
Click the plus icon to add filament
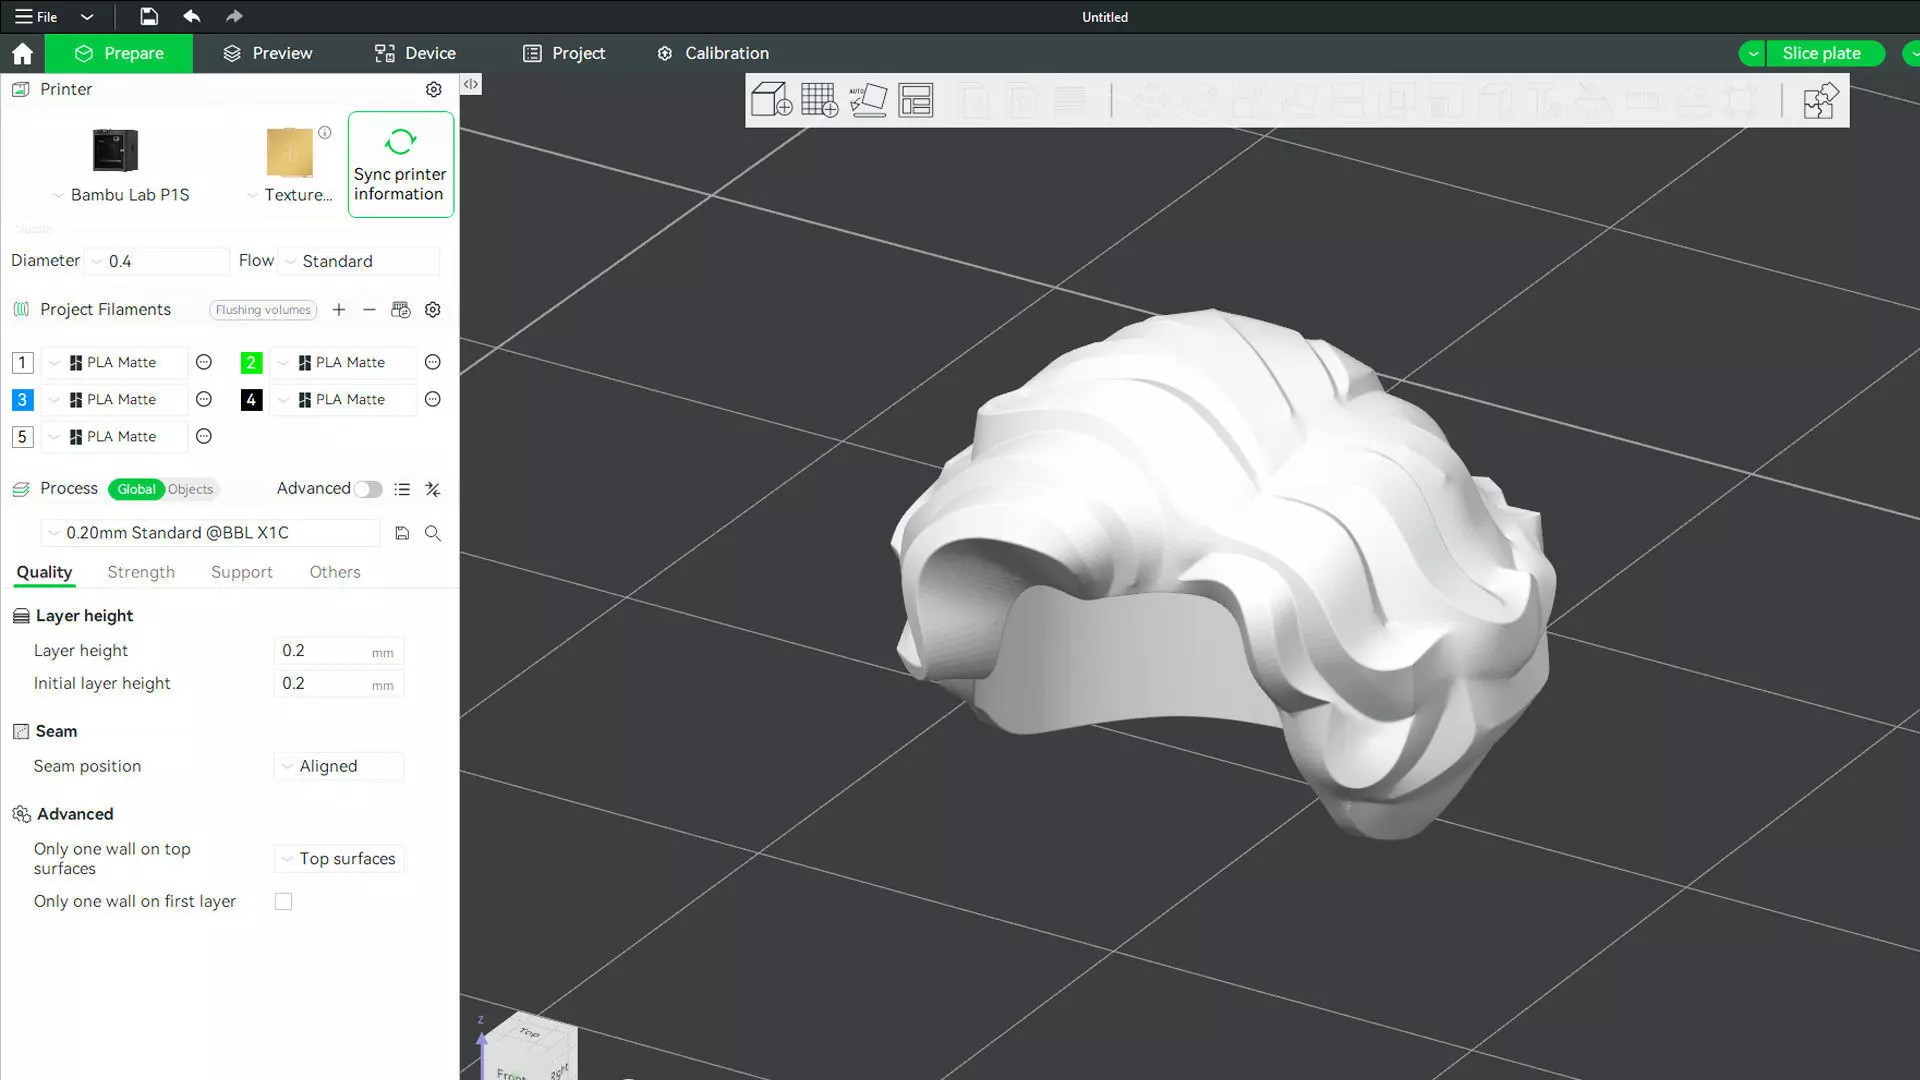click(339, 310)
